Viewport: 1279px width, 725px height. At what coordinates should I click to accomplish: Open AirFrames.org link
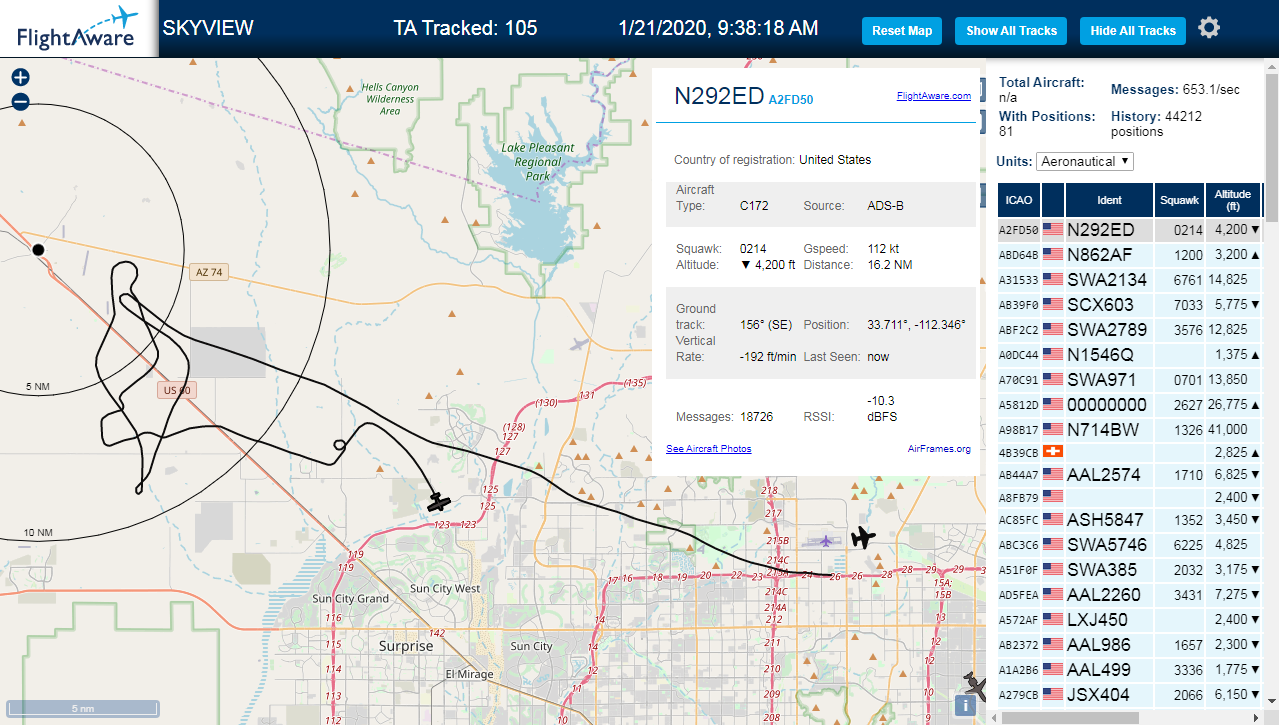pyautogui.click(x=939, y=449)
